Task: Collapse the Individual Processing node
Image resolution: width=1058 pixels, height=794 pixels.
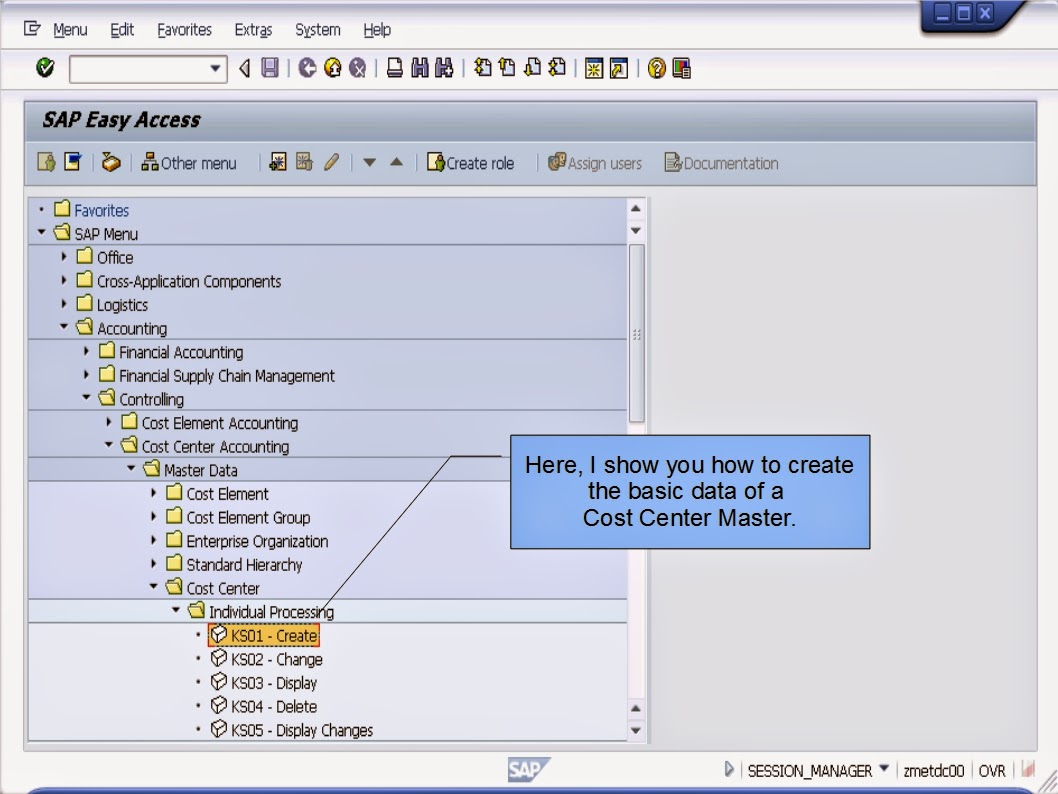Action: click(176, 611)
